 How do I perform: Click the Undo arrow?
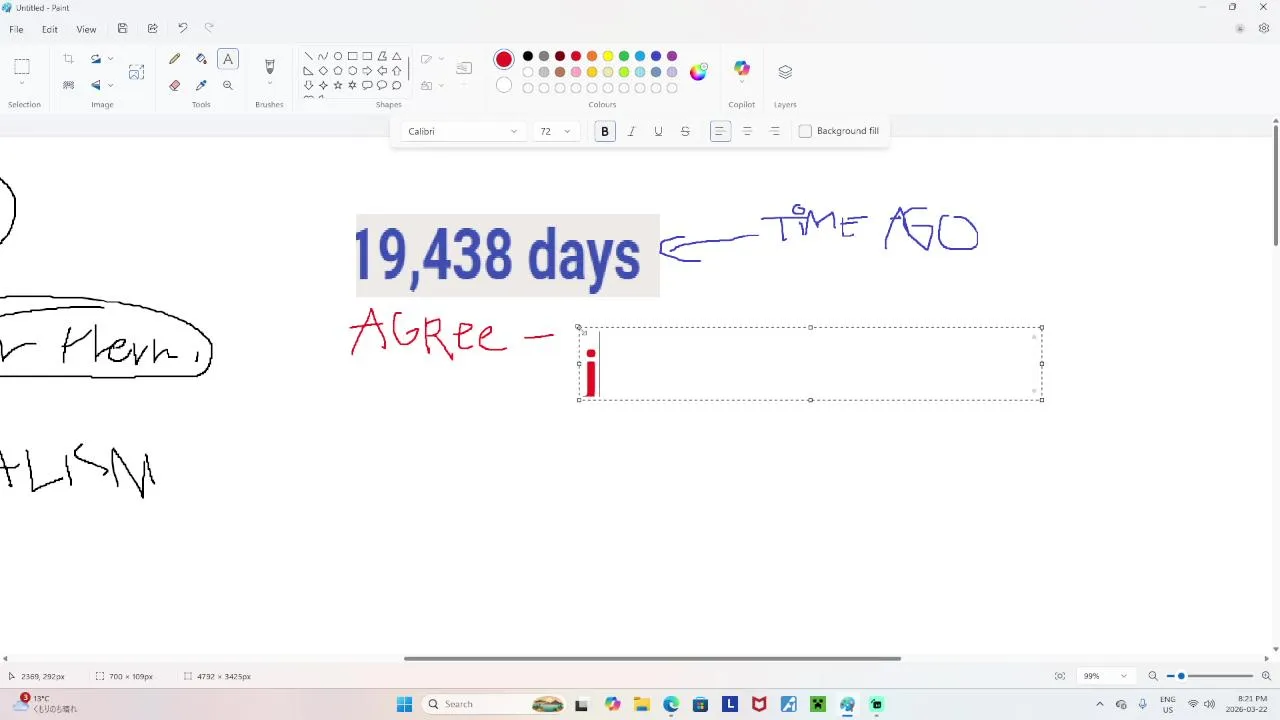[x=182, y=29]
